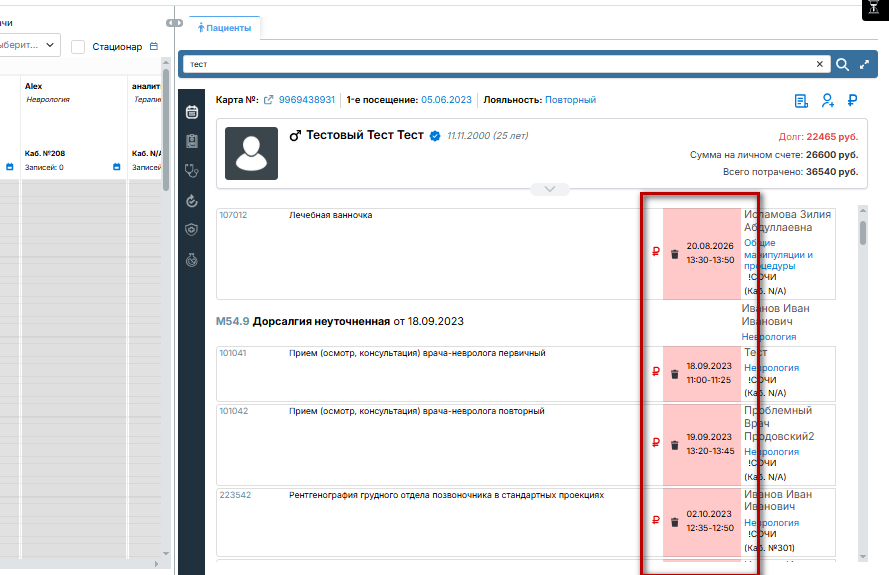Switch to the Пациенты tab
889x575 pixels.
(225, 28)
